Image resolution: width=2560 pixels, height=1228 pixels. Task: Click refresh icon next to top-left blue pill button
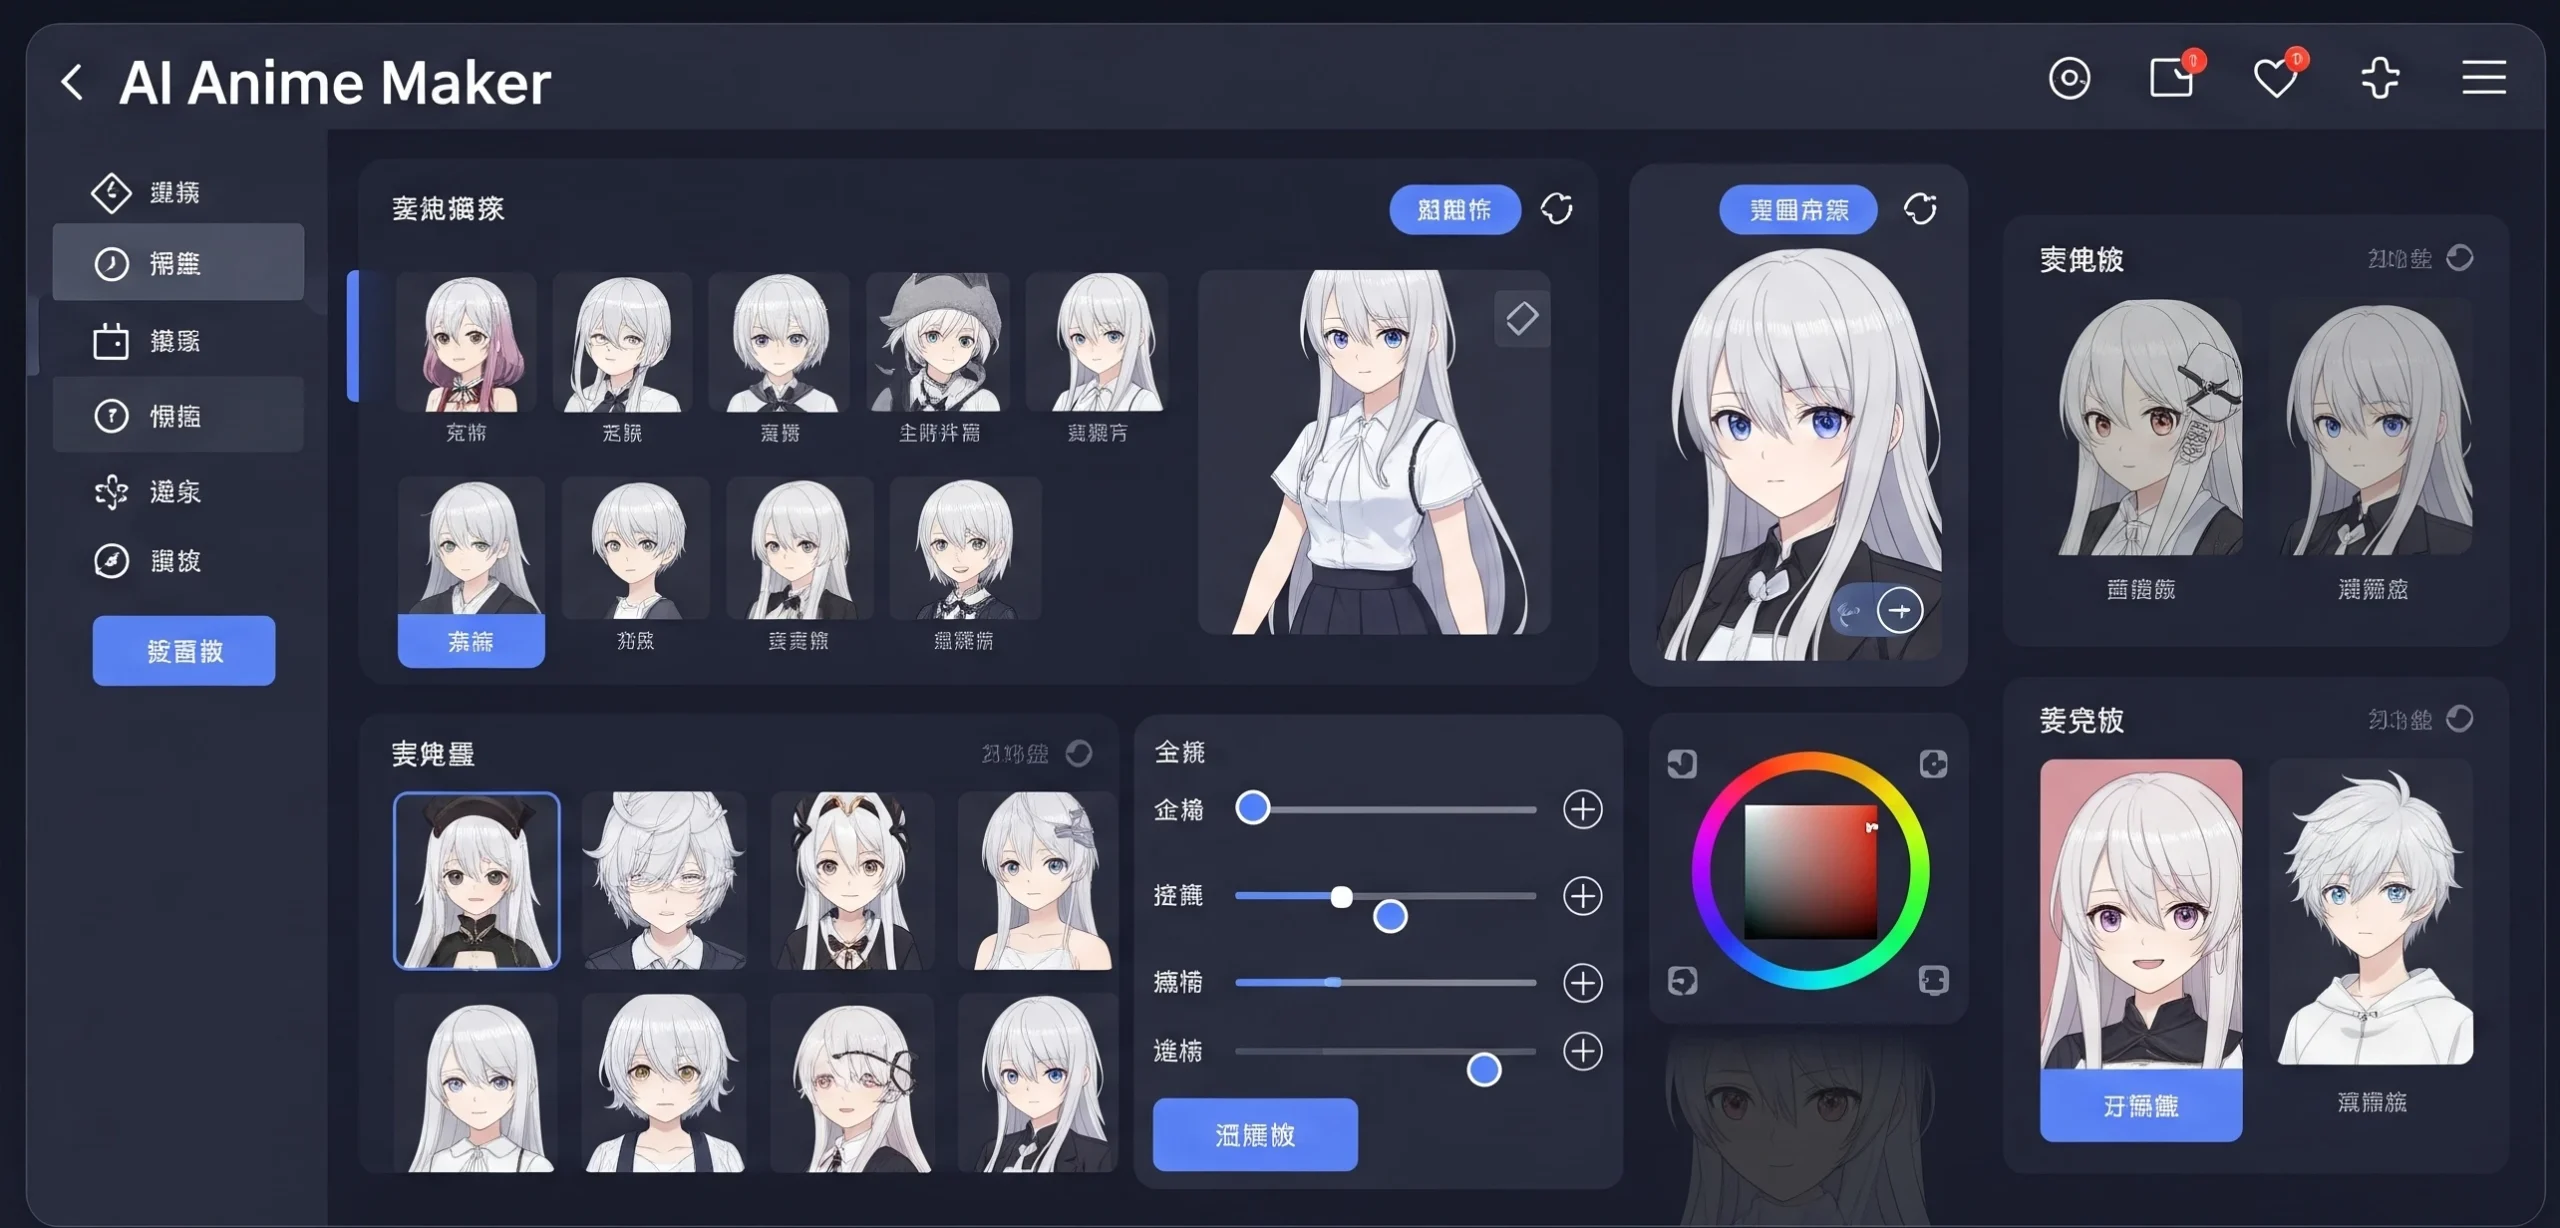pyautogui.click(x=1556, y=209)
